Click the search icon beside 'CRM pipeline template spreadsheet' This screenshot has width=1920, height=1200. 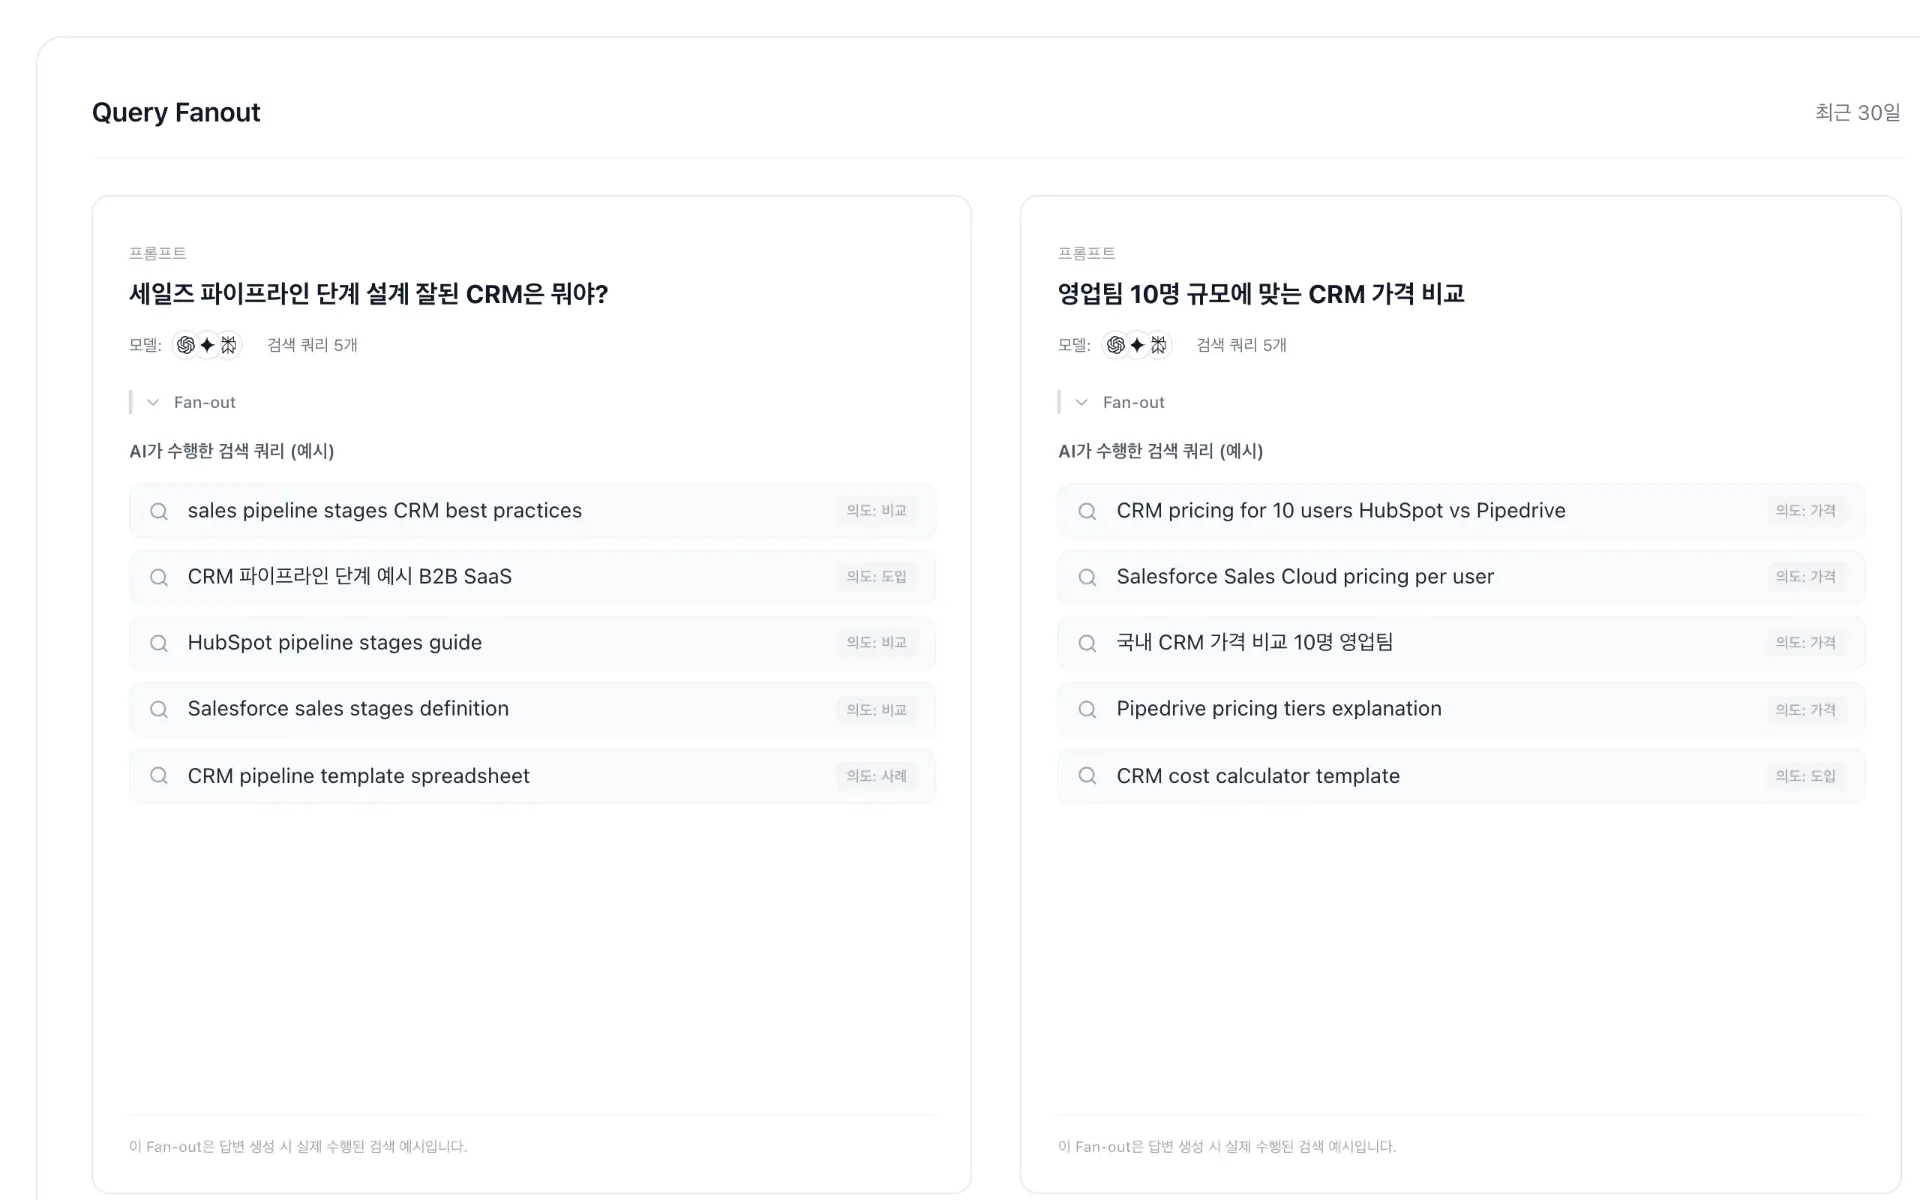click(x=159, y=776)
